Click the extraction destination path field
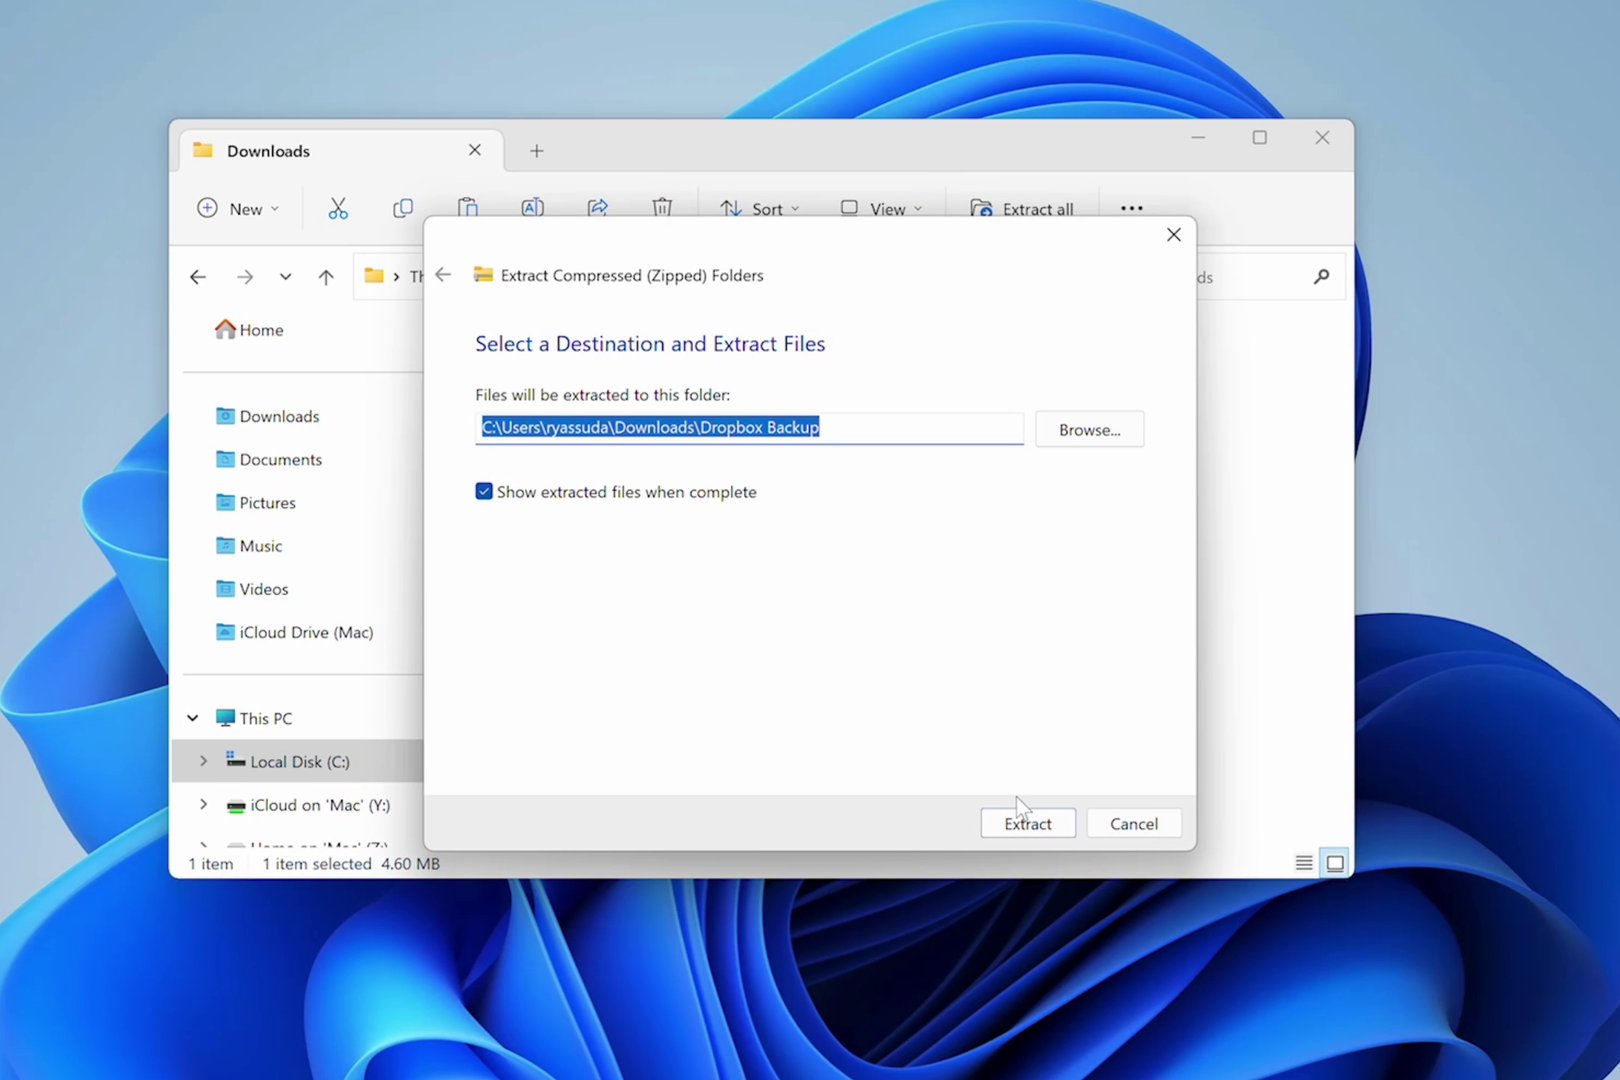 749,427
